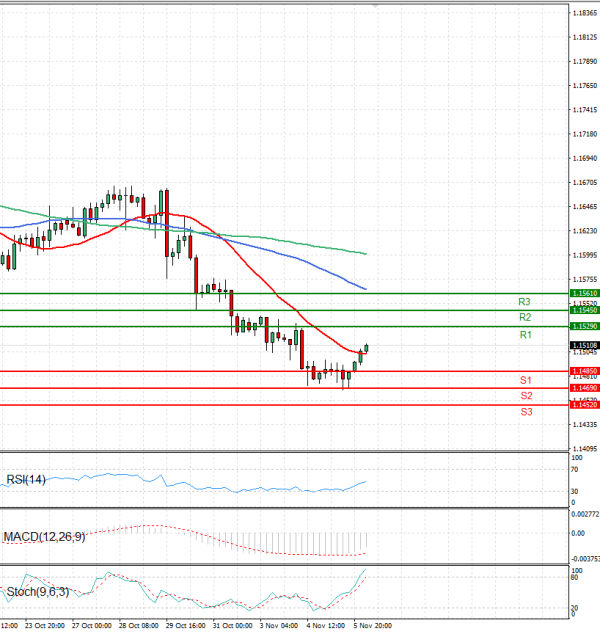Click the 1.15450 resistance price tag
Viewport: 600px width, 634px height.
point(583,310)
